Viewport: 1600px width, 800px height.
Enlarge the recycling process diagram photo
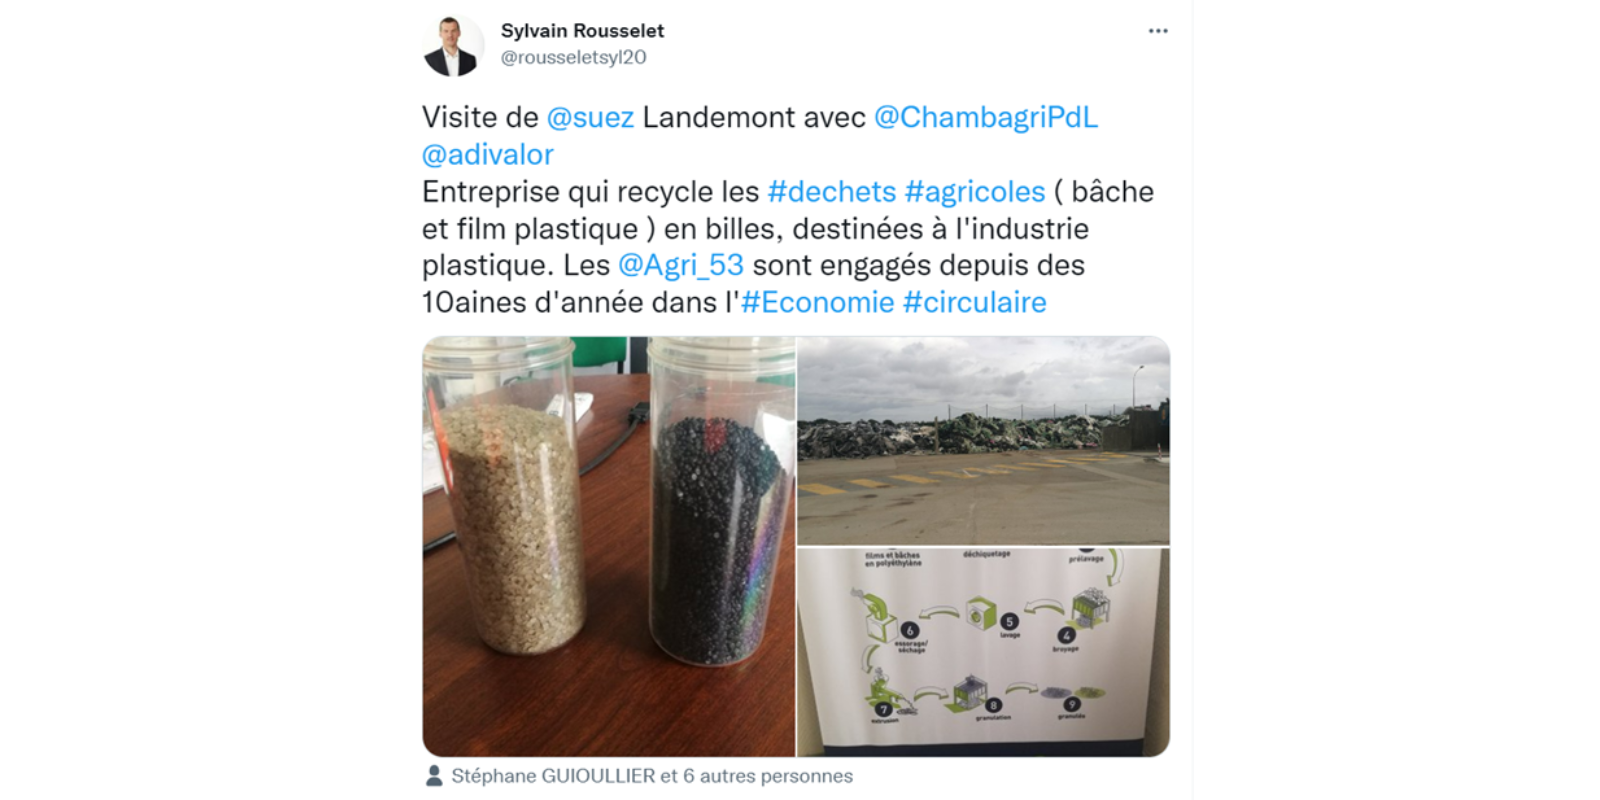[983, 652]
